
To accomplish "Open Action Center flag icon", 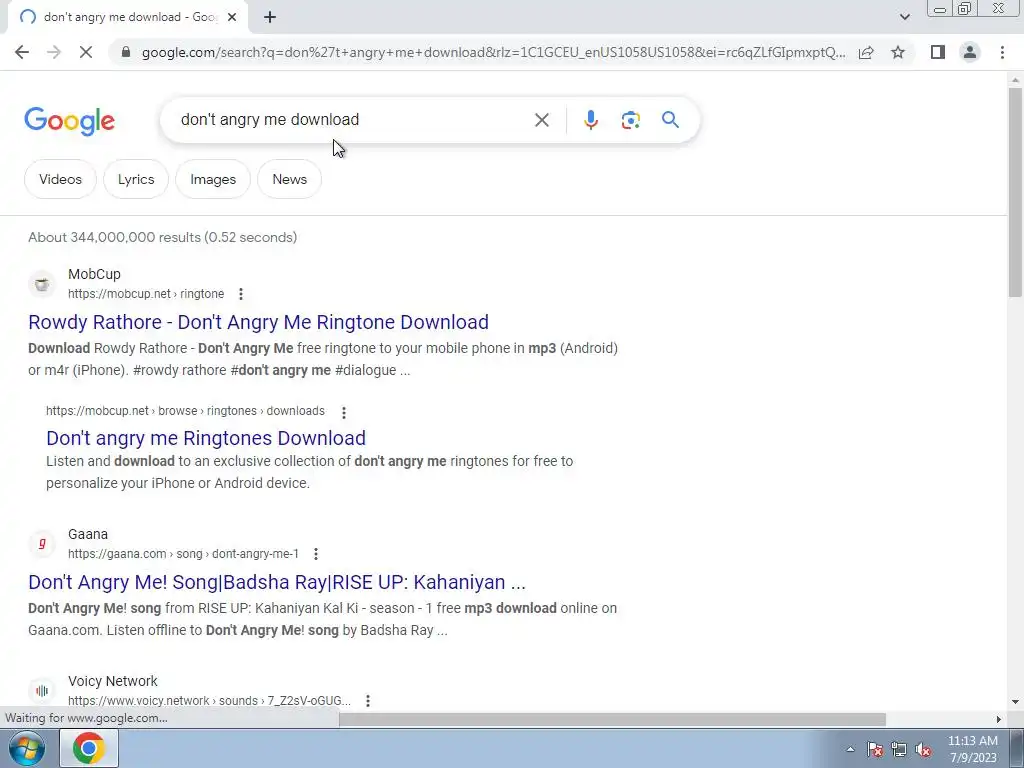I will pyautogui.click(x=875, y=749).
